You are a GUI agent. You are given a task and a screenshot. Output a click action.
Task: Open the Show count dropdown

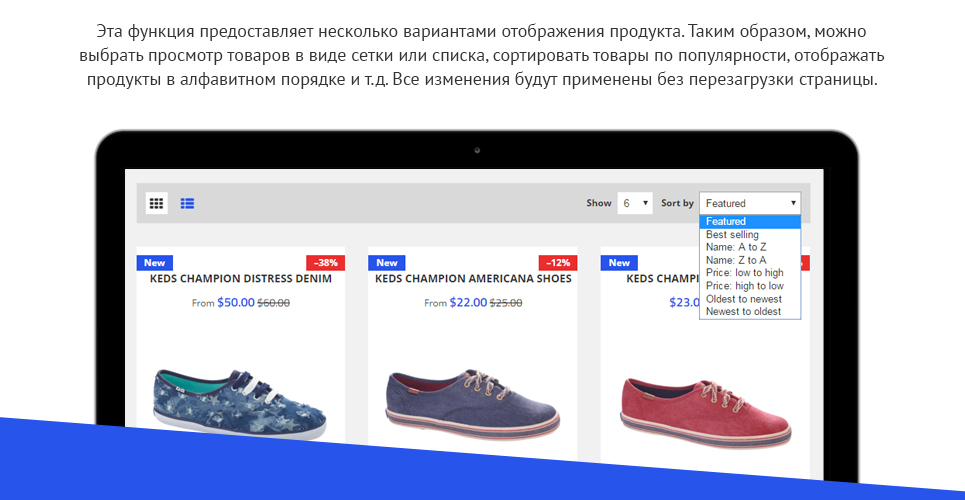click(635, 203)
